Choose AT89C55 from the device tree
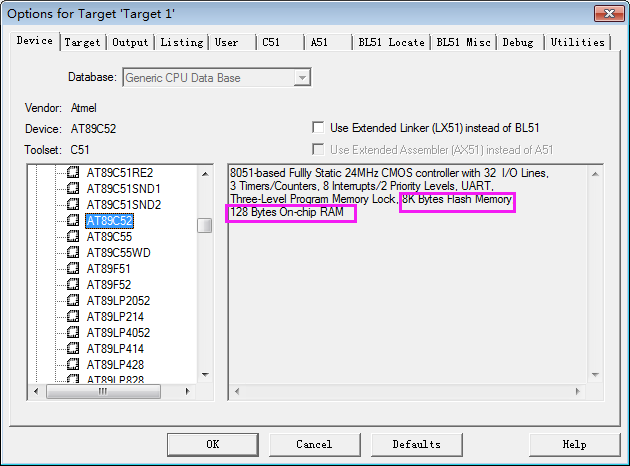The height and width of the screenshot is (466, 630). [109, 237]
